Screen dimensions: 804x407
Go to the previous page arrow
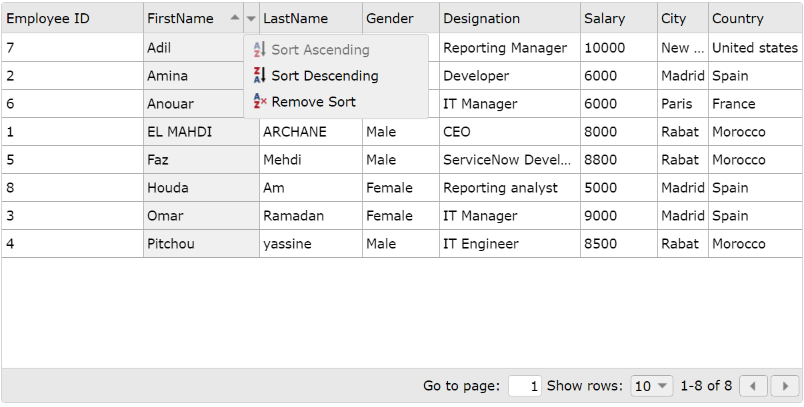tap(754, 386)
